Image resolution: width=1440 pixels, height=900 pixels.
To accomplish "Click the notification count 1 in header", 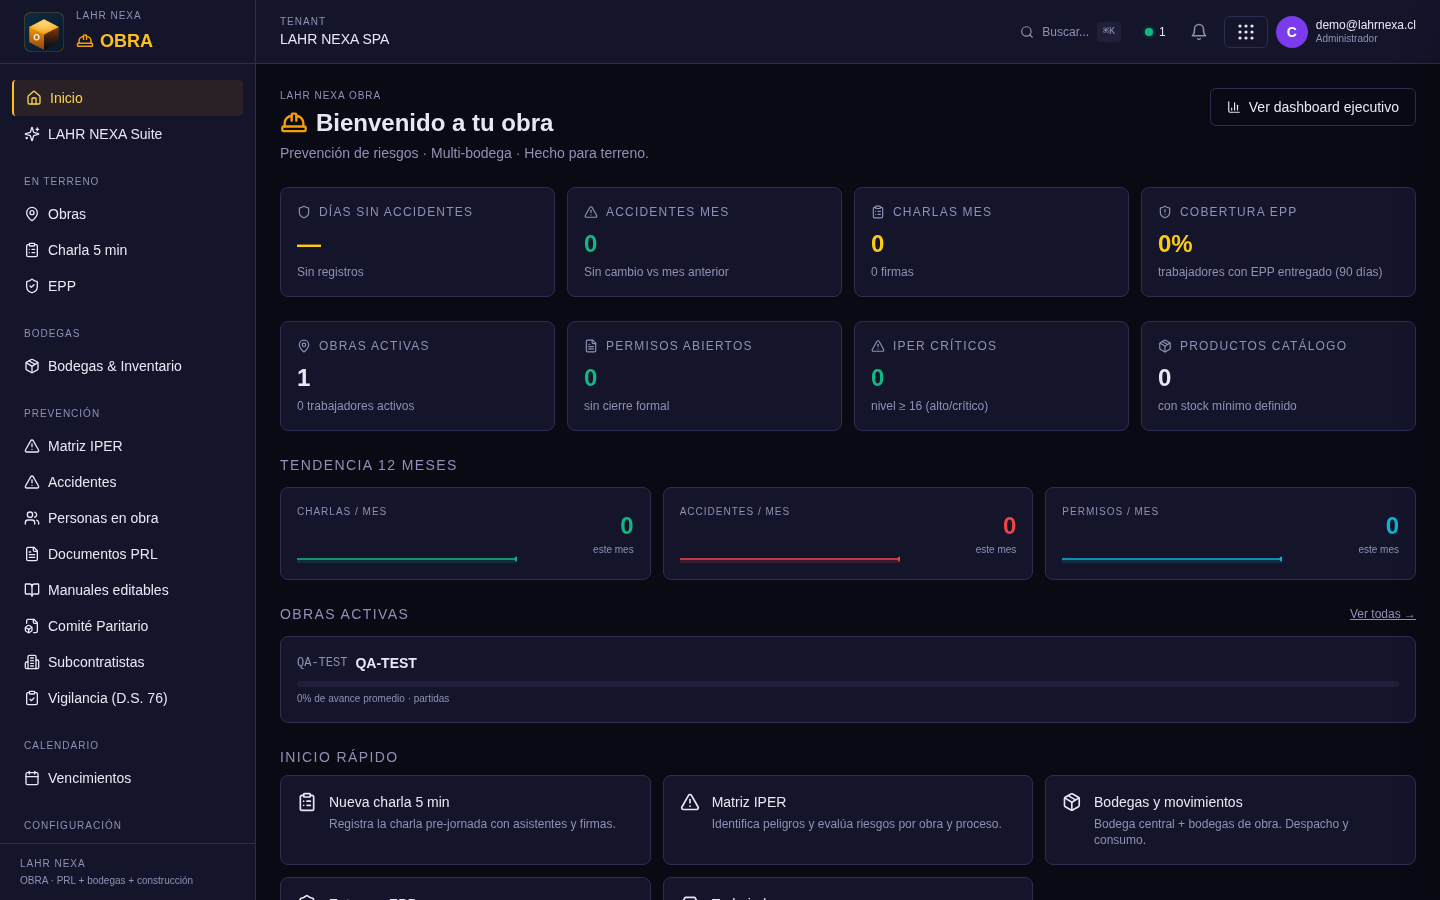I will tap(1162, 32).
